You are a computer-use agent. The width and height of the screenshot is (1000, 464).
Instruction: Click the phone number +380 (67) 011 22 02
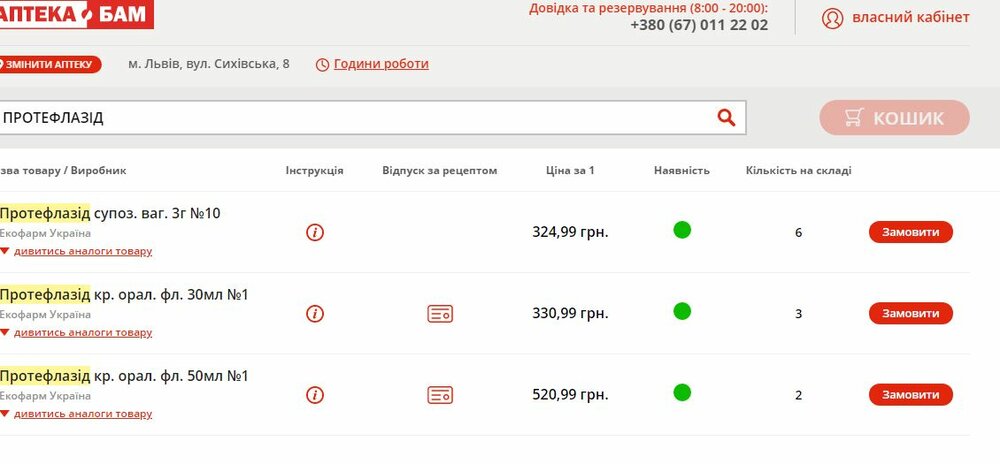pyautogui.click(x=699, y=25)
